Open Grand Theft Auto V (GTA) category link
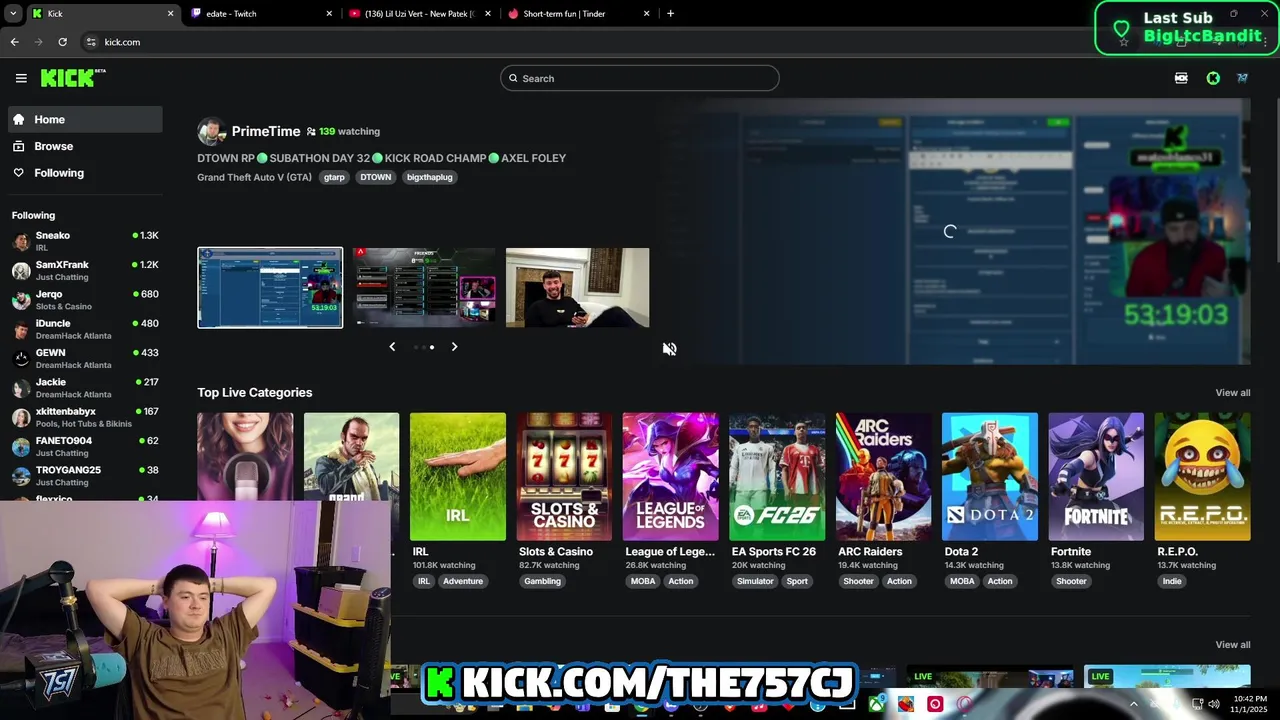 (255, 177)
